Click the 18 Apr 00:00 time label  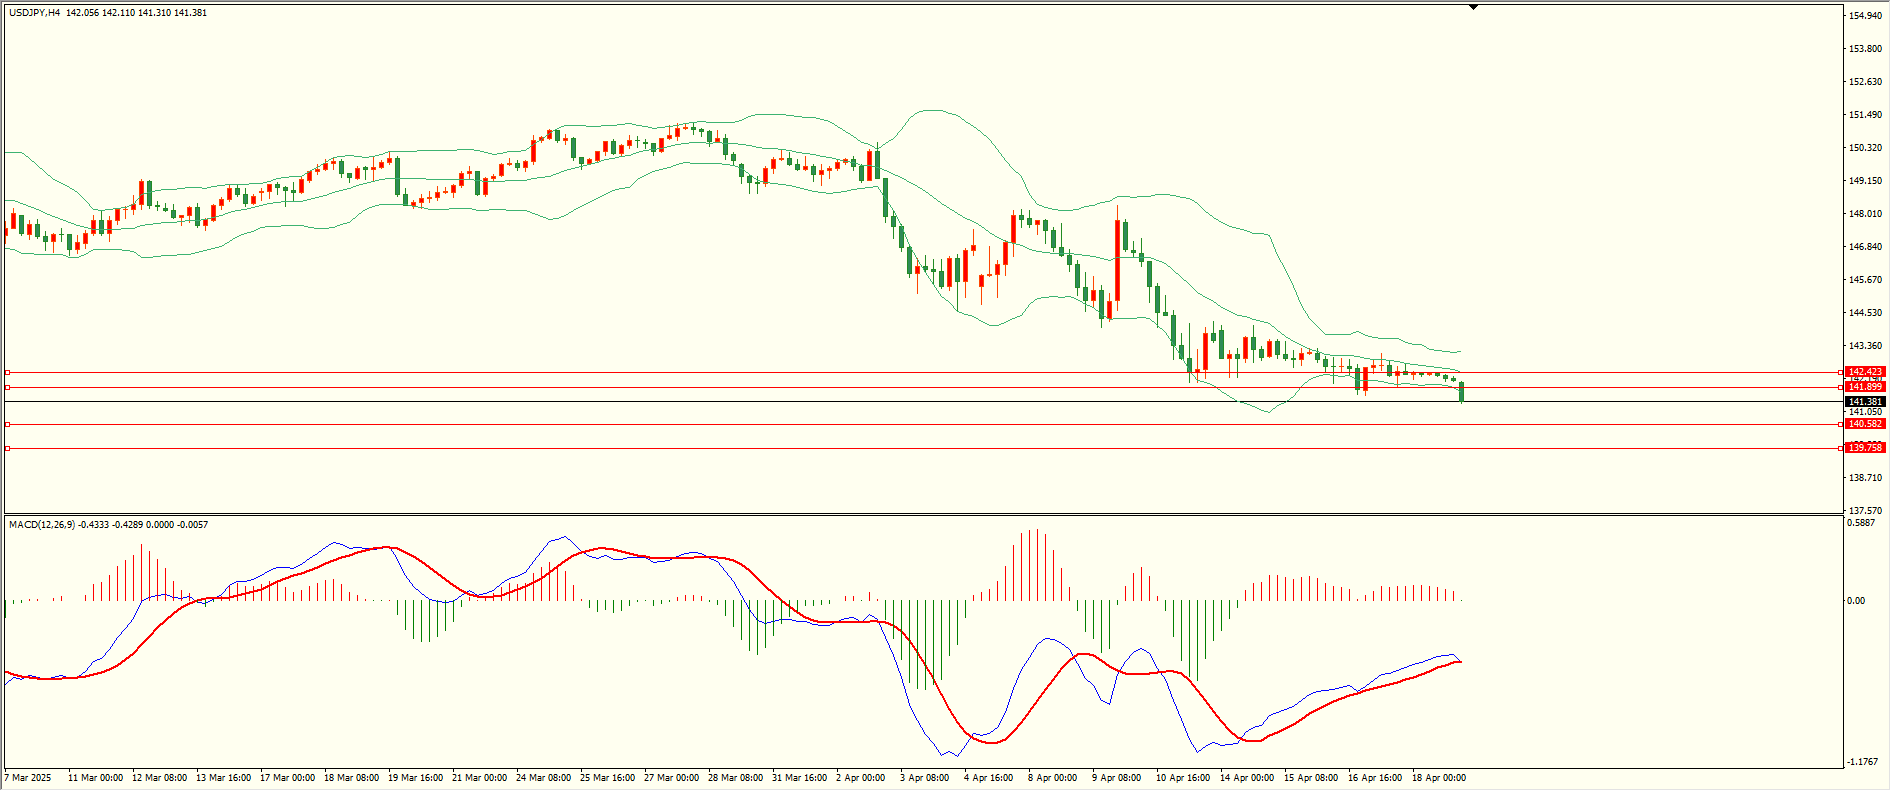[1439, 778]
